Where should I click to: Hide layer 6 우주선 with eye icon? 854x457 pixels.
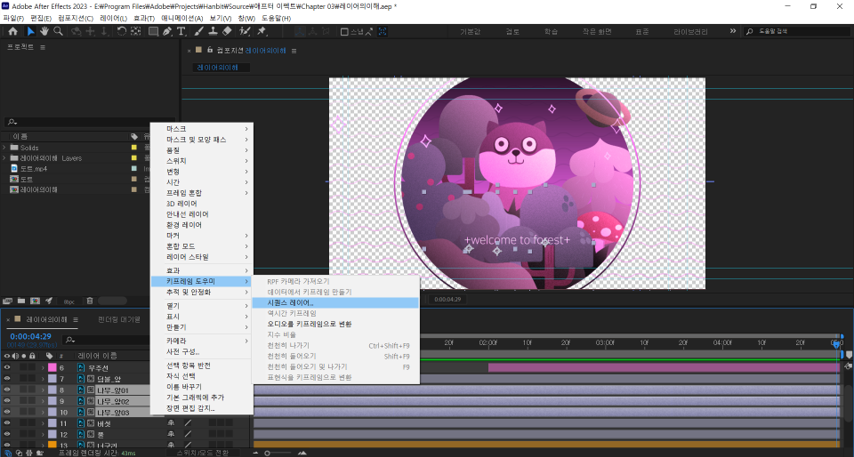(x=7, y=368)
